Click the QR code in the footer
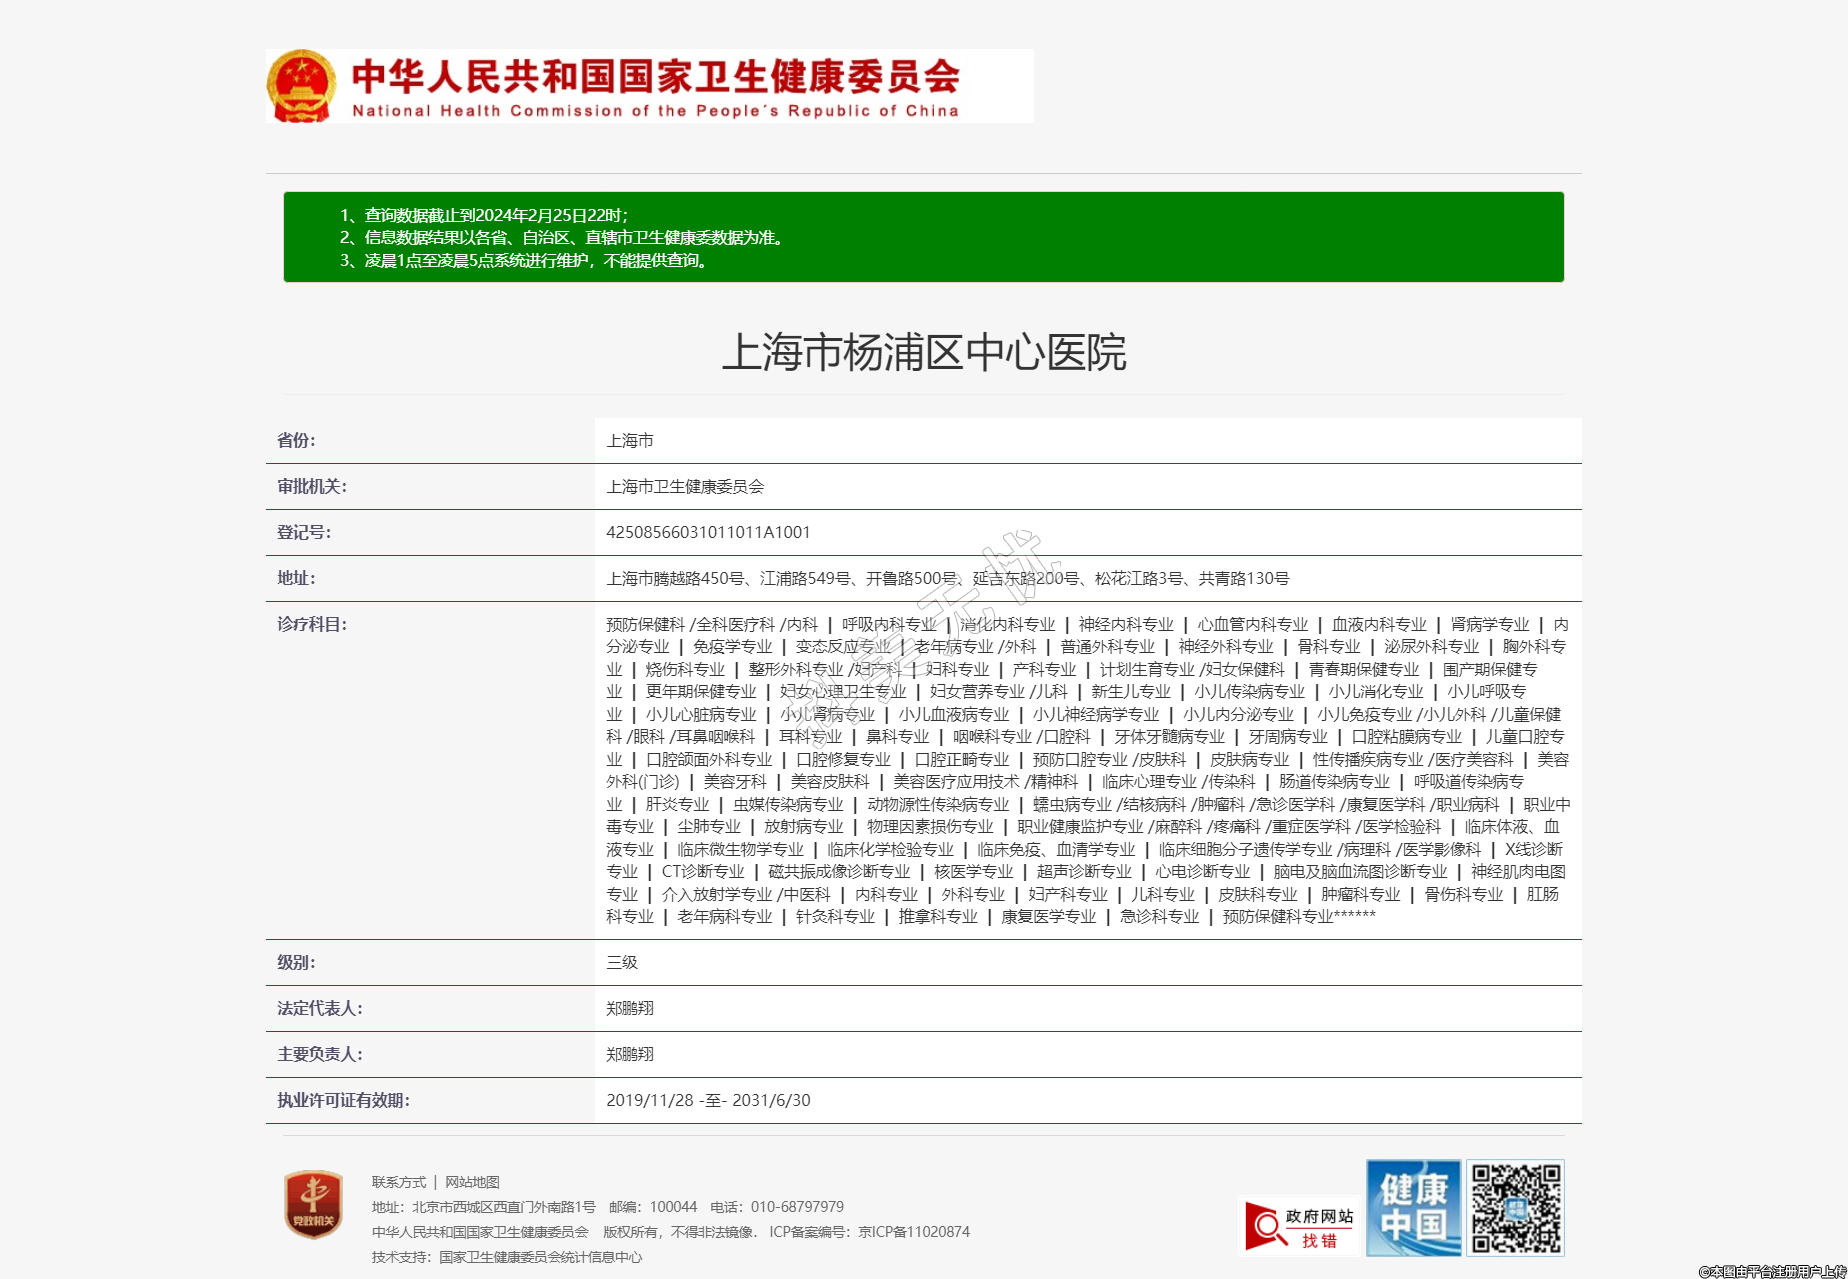The height and width of the screenshot is (1279, 1848). click(1515, 1208)
